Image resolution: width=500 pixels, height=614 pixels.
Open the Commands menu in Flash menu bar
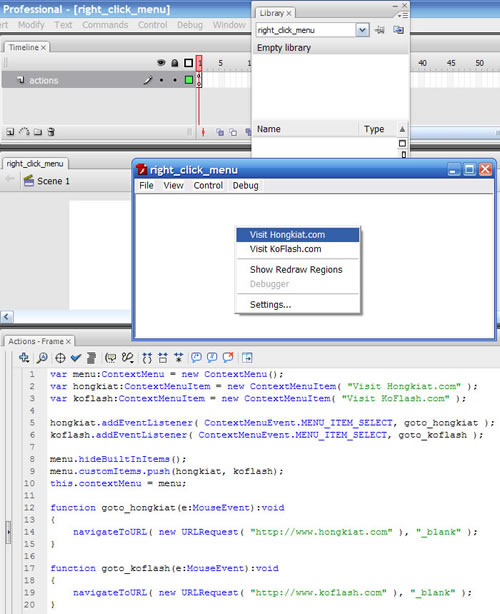click(105, 25)
